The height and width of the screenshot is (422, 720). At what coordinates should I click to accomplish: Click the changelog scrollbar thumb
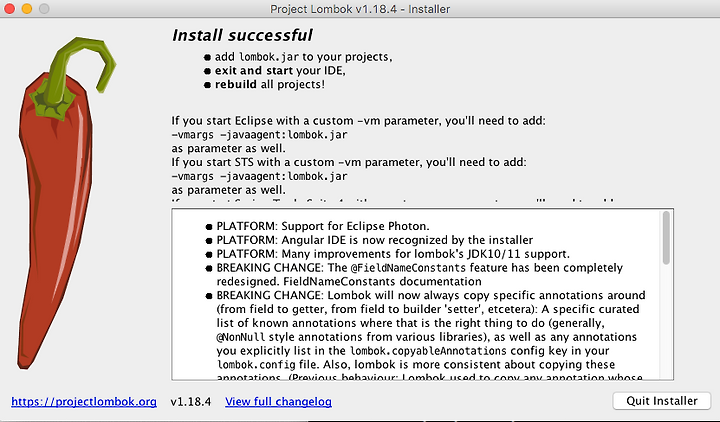click(x=666, y=238)
